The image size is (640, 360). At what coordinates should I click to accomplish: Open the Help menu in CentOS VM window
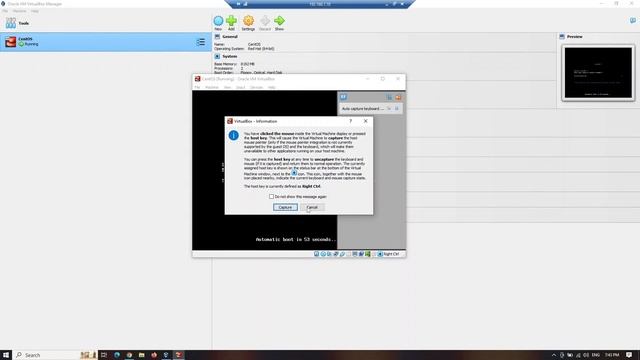coord(272,87)
